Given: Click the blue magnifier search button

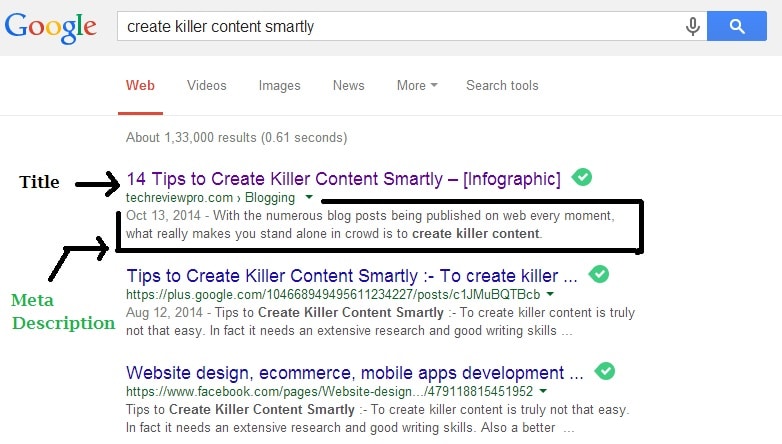Looking at the screenshot, I should [737, 26].
